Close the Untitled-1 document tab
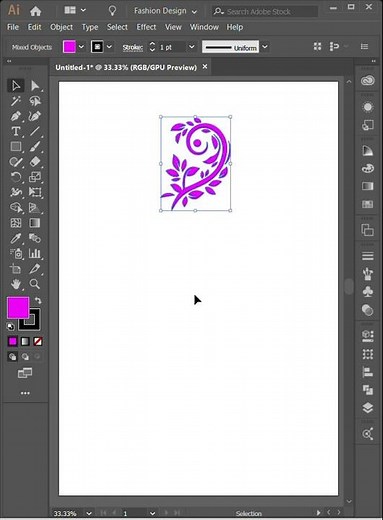Image resolution: width=383 pixels, height=520 pixels. tap(205, 67)
